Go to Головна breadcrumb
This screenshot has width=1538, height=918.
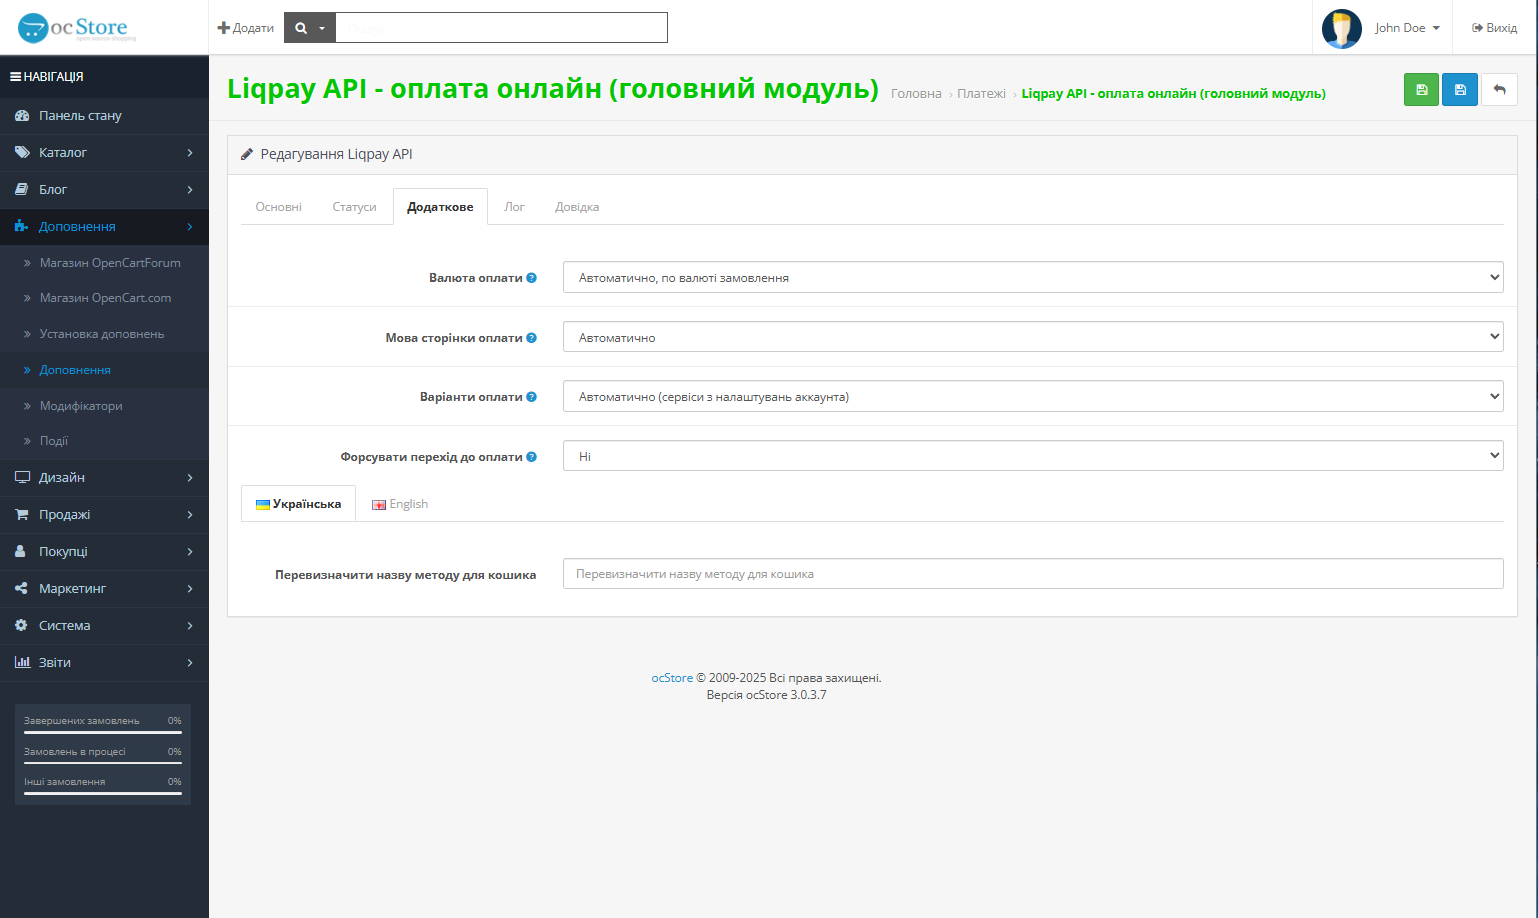(x=916, y=94)
